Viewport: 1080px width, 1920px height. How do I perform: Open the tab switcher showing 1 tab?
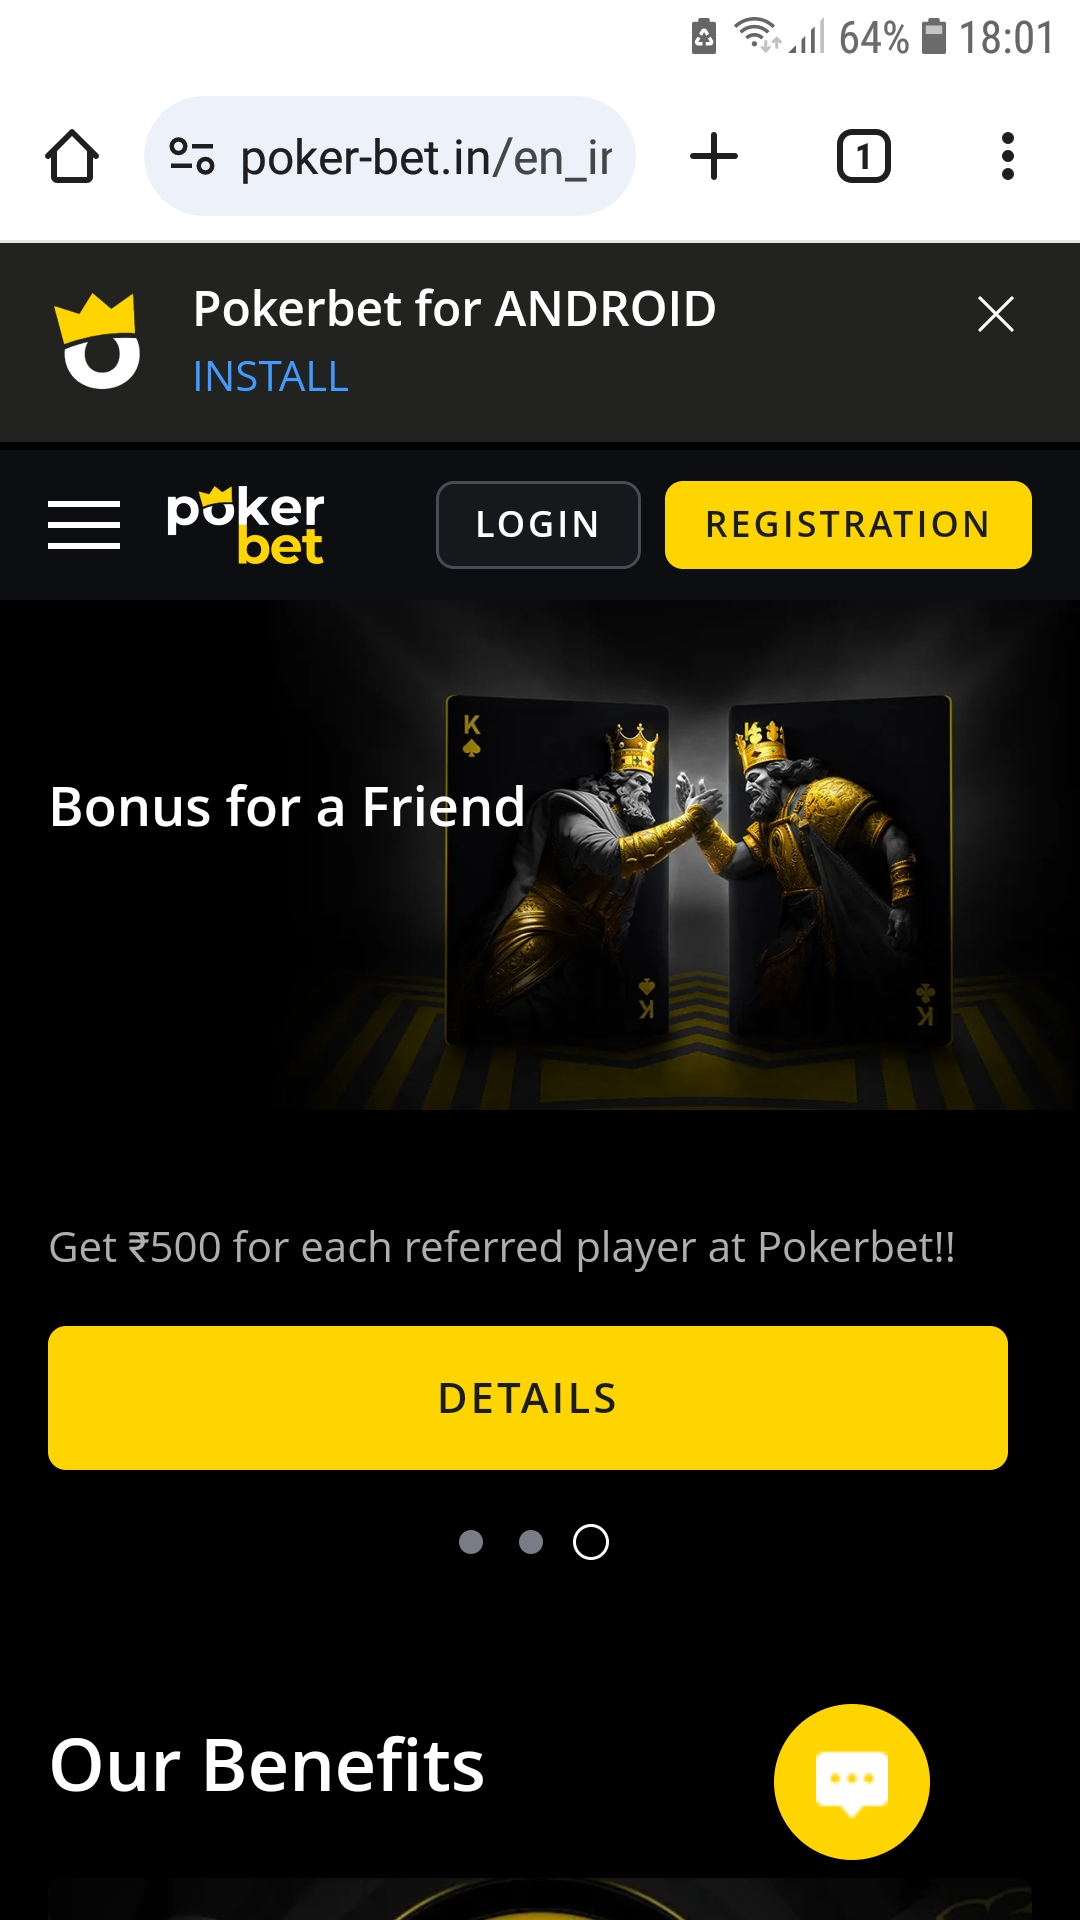pyautogui.click(x=863, y=157)
